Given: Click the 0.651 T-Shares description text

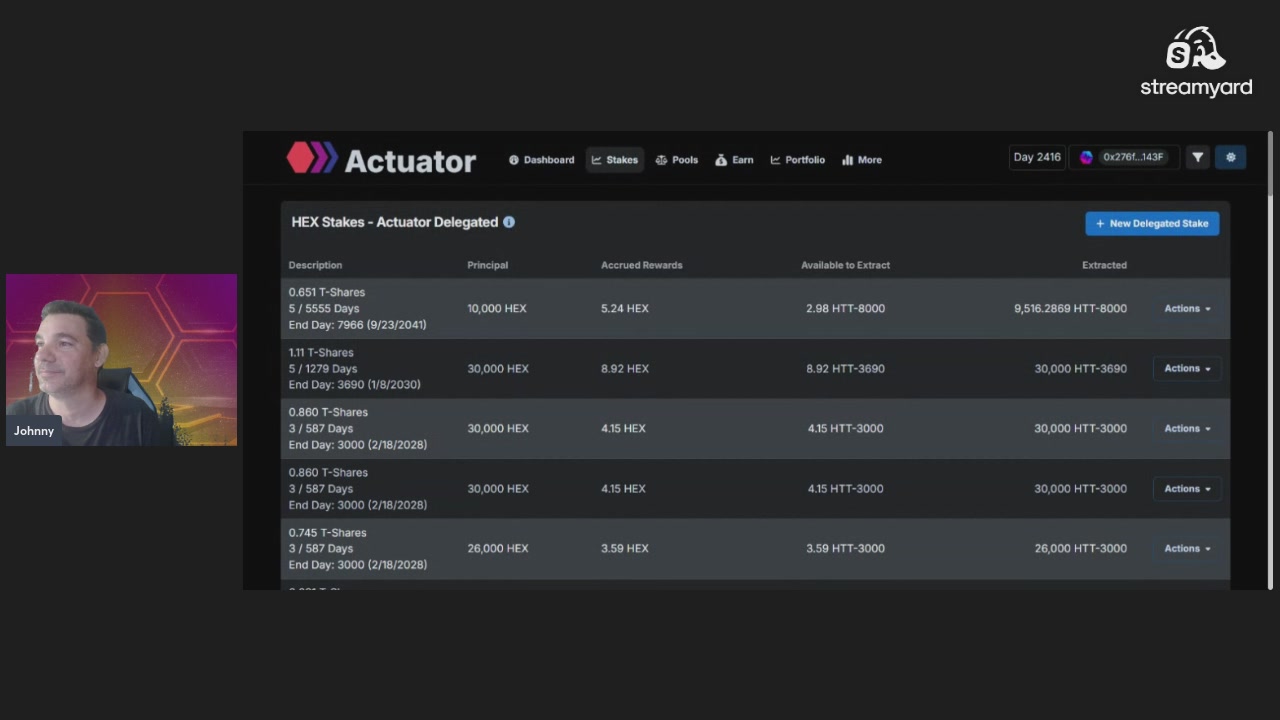Looking at the screenshot, I should pyautogui.click(x=327, y=292).
